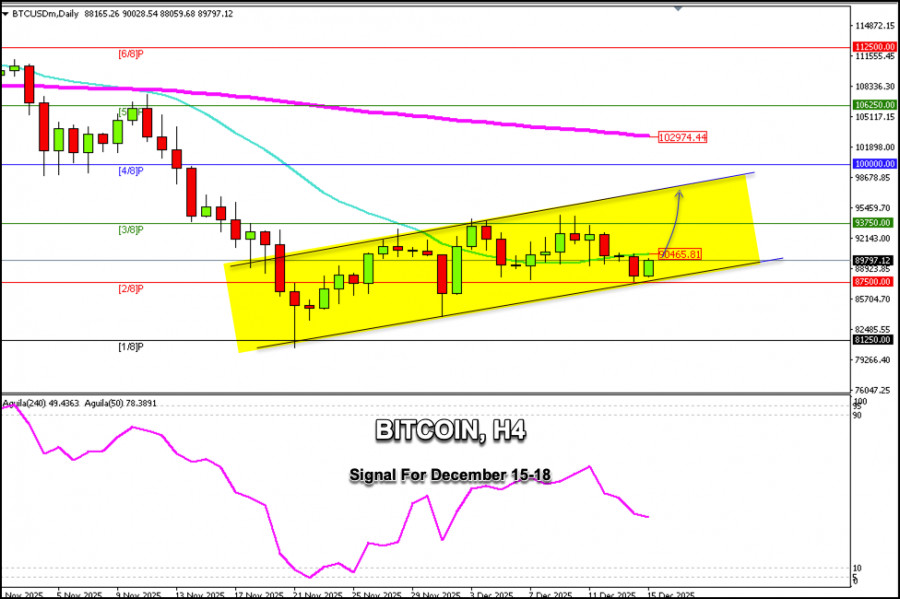Click the 25 Nov 2025 date label
Screen dimensions: 900x599
(377, 594)
